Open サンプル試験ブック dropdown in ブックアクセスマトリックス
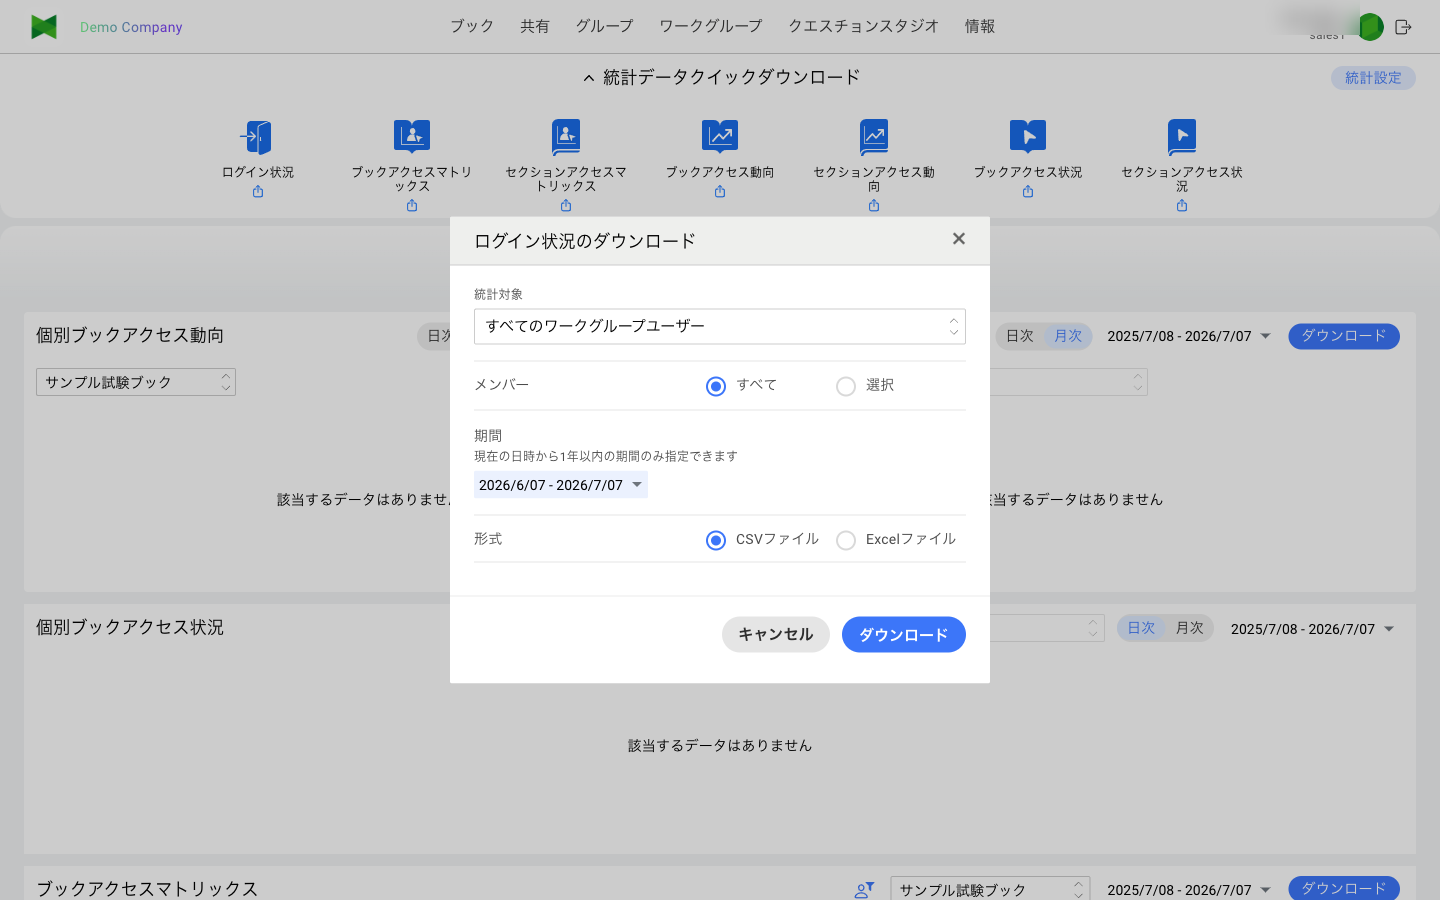This screenshot has width=1440, height=900. 990,889
